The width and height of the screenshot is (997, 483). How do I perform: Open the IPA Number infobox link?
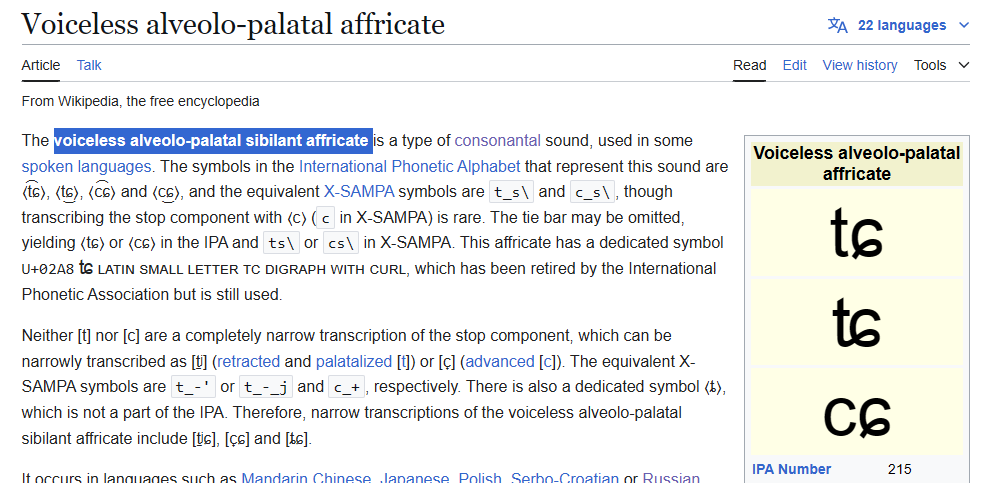pos(792,469)
